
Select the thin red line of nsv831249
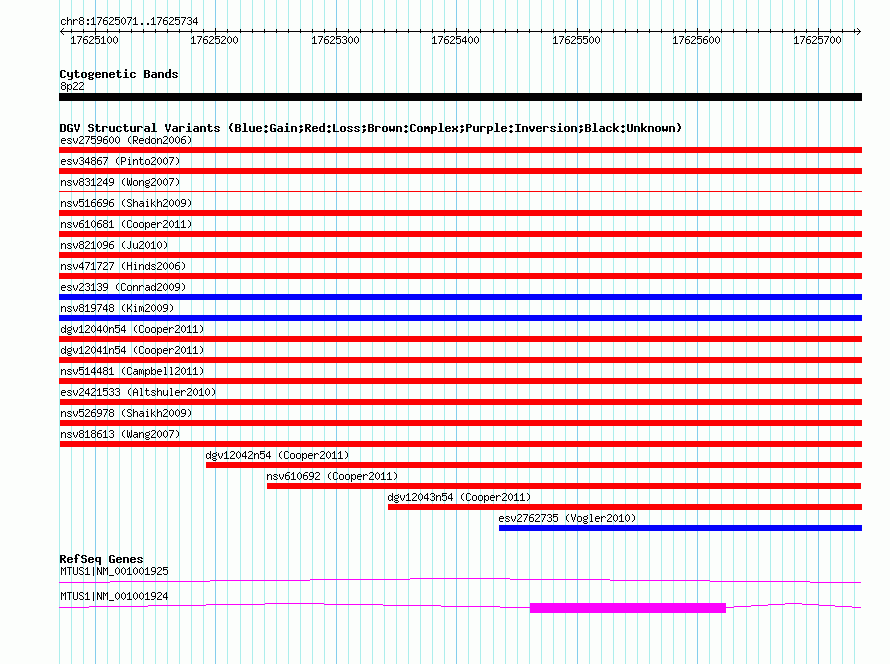(x=460, y=192)
